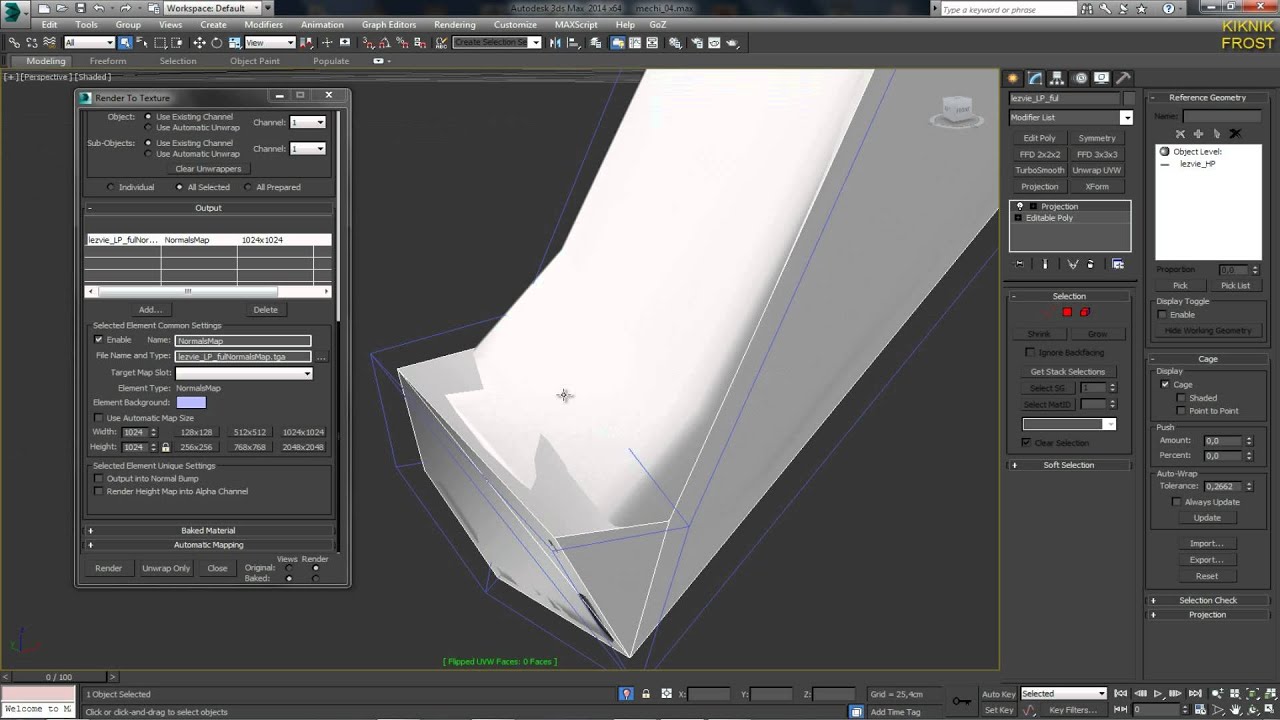Open the MAXScript menu
This screenshot has width=1280, height=720.
click(x=576, y=25)
